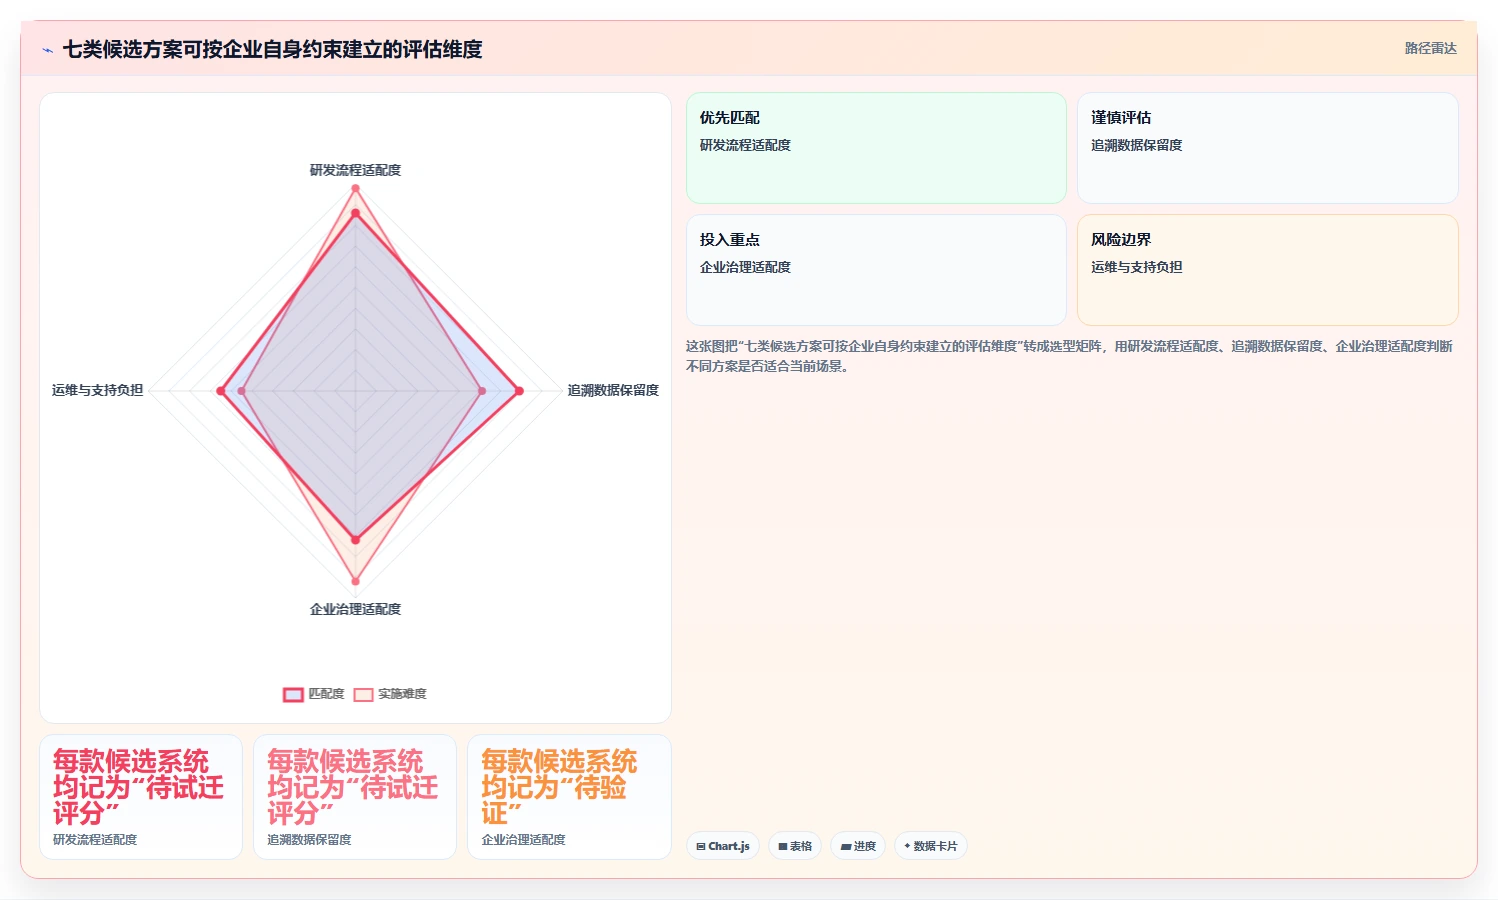The width and height of the screenshot is (1498, 900).
Task: Open the 数据卡片 tag
Action: pyautogui.click(x=931, y=846)
